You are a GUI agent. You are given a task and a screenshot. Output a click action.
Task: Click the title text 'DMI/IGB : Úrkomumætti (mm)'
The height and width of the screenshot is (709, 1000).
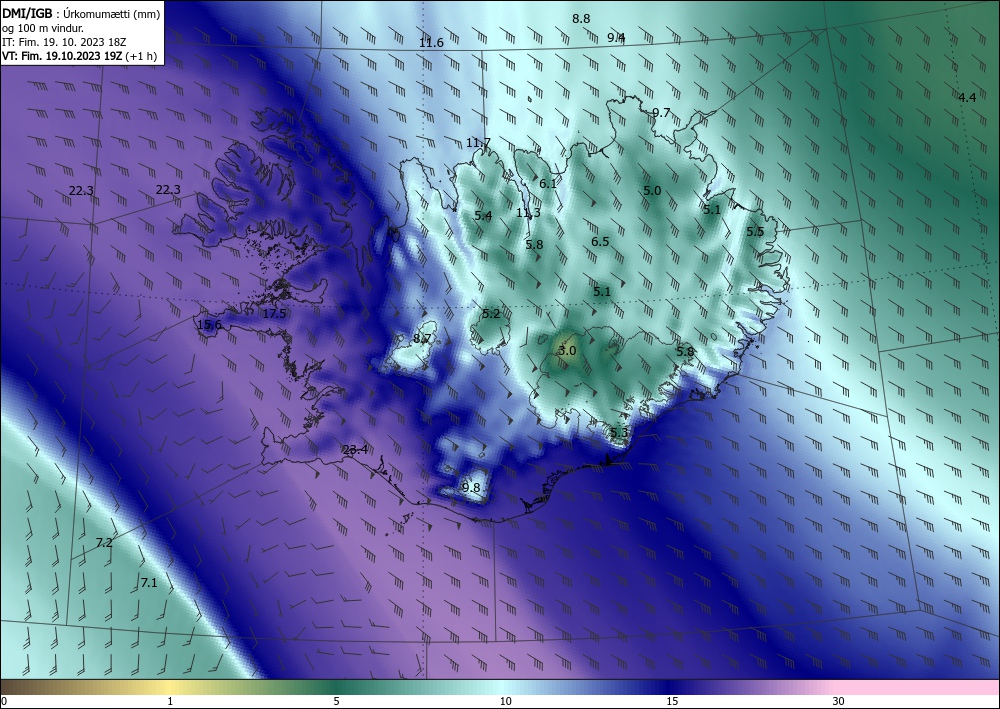(81, 13)
